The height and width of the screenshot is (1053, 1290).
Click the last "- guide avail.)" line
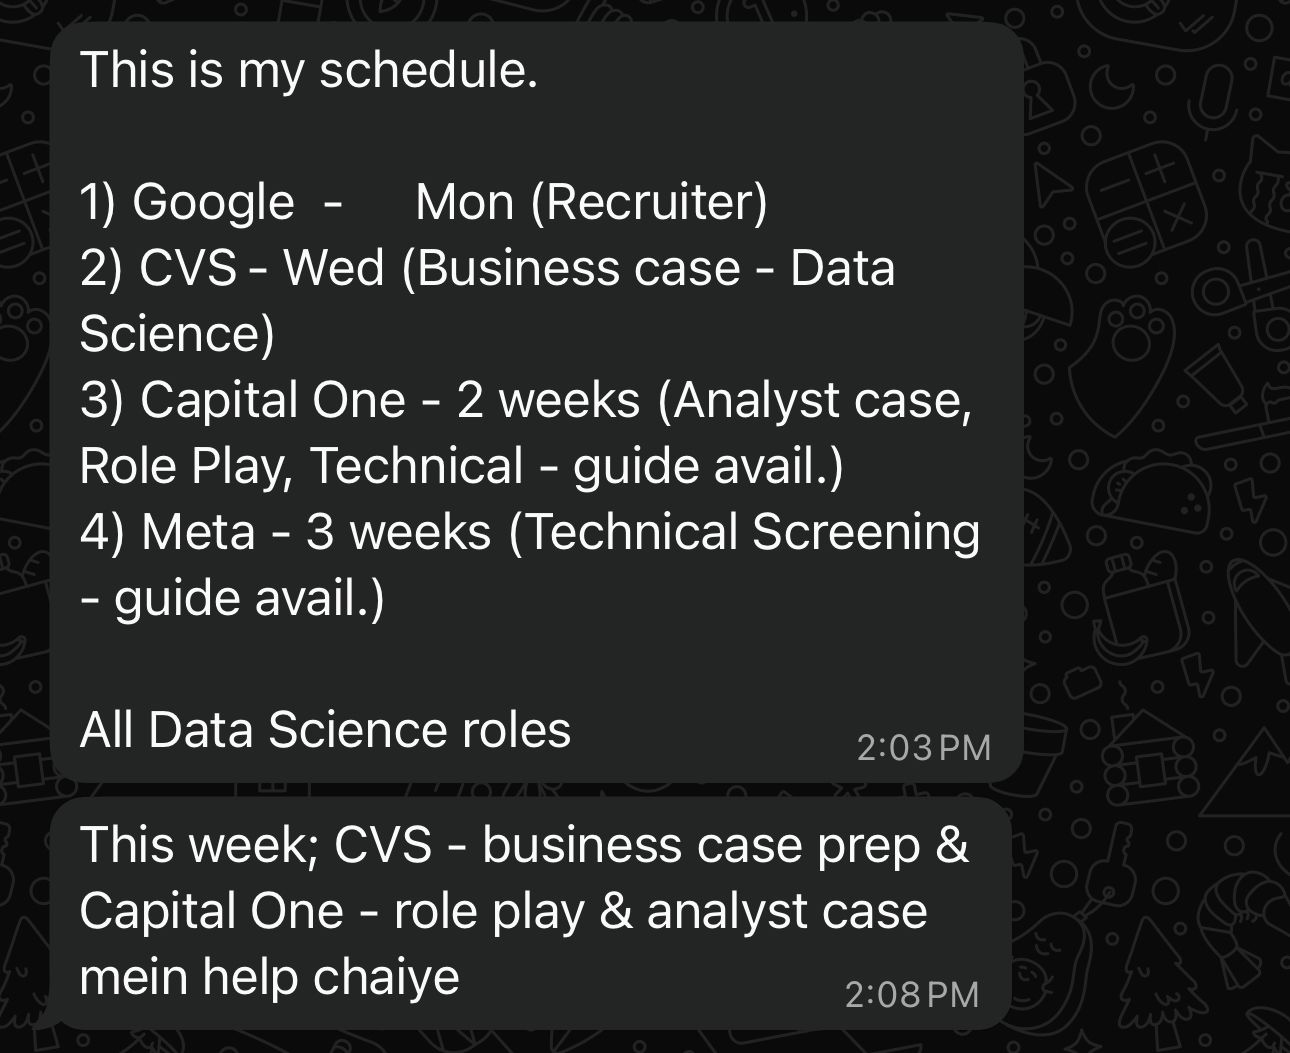(232, 598)
